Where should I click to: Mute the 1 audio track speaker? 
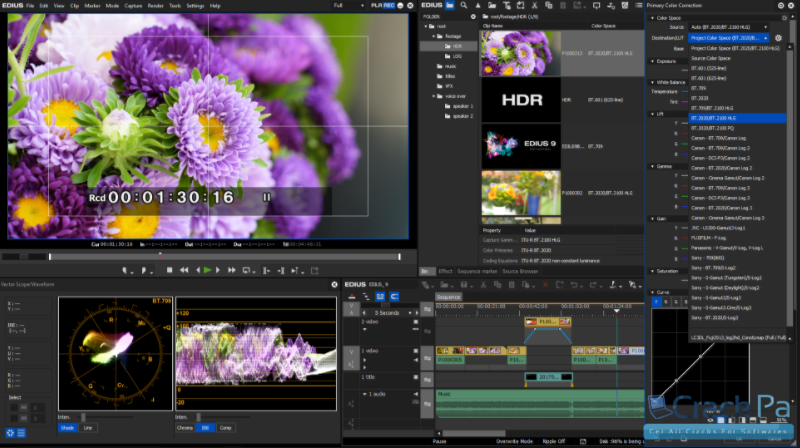416,394
